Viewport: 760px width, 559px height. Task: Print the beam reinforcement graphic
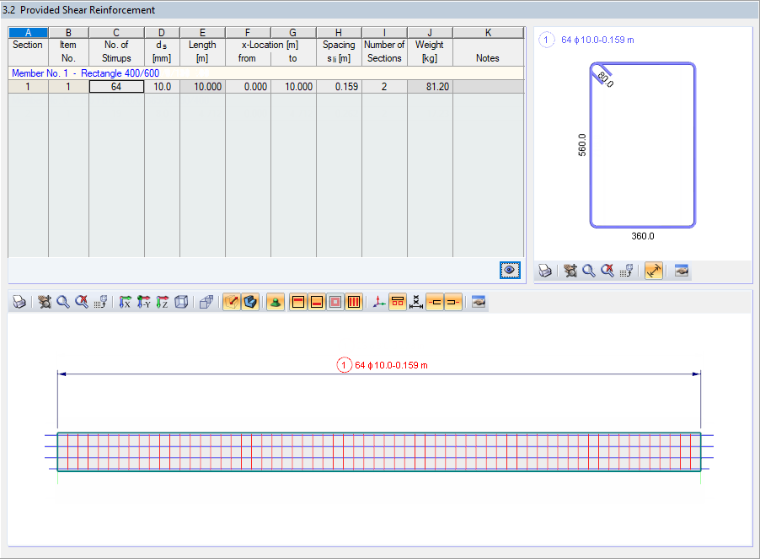pos(19,302)
